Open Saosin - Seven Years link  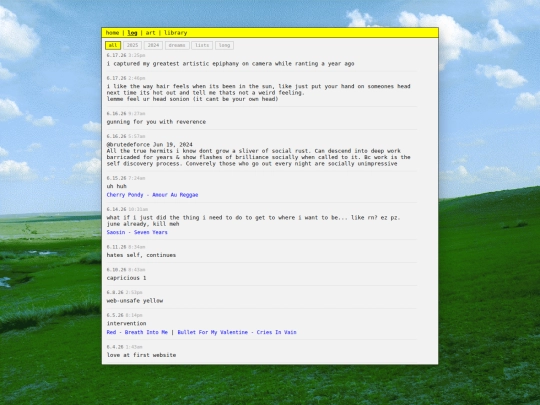click(137, 232)
